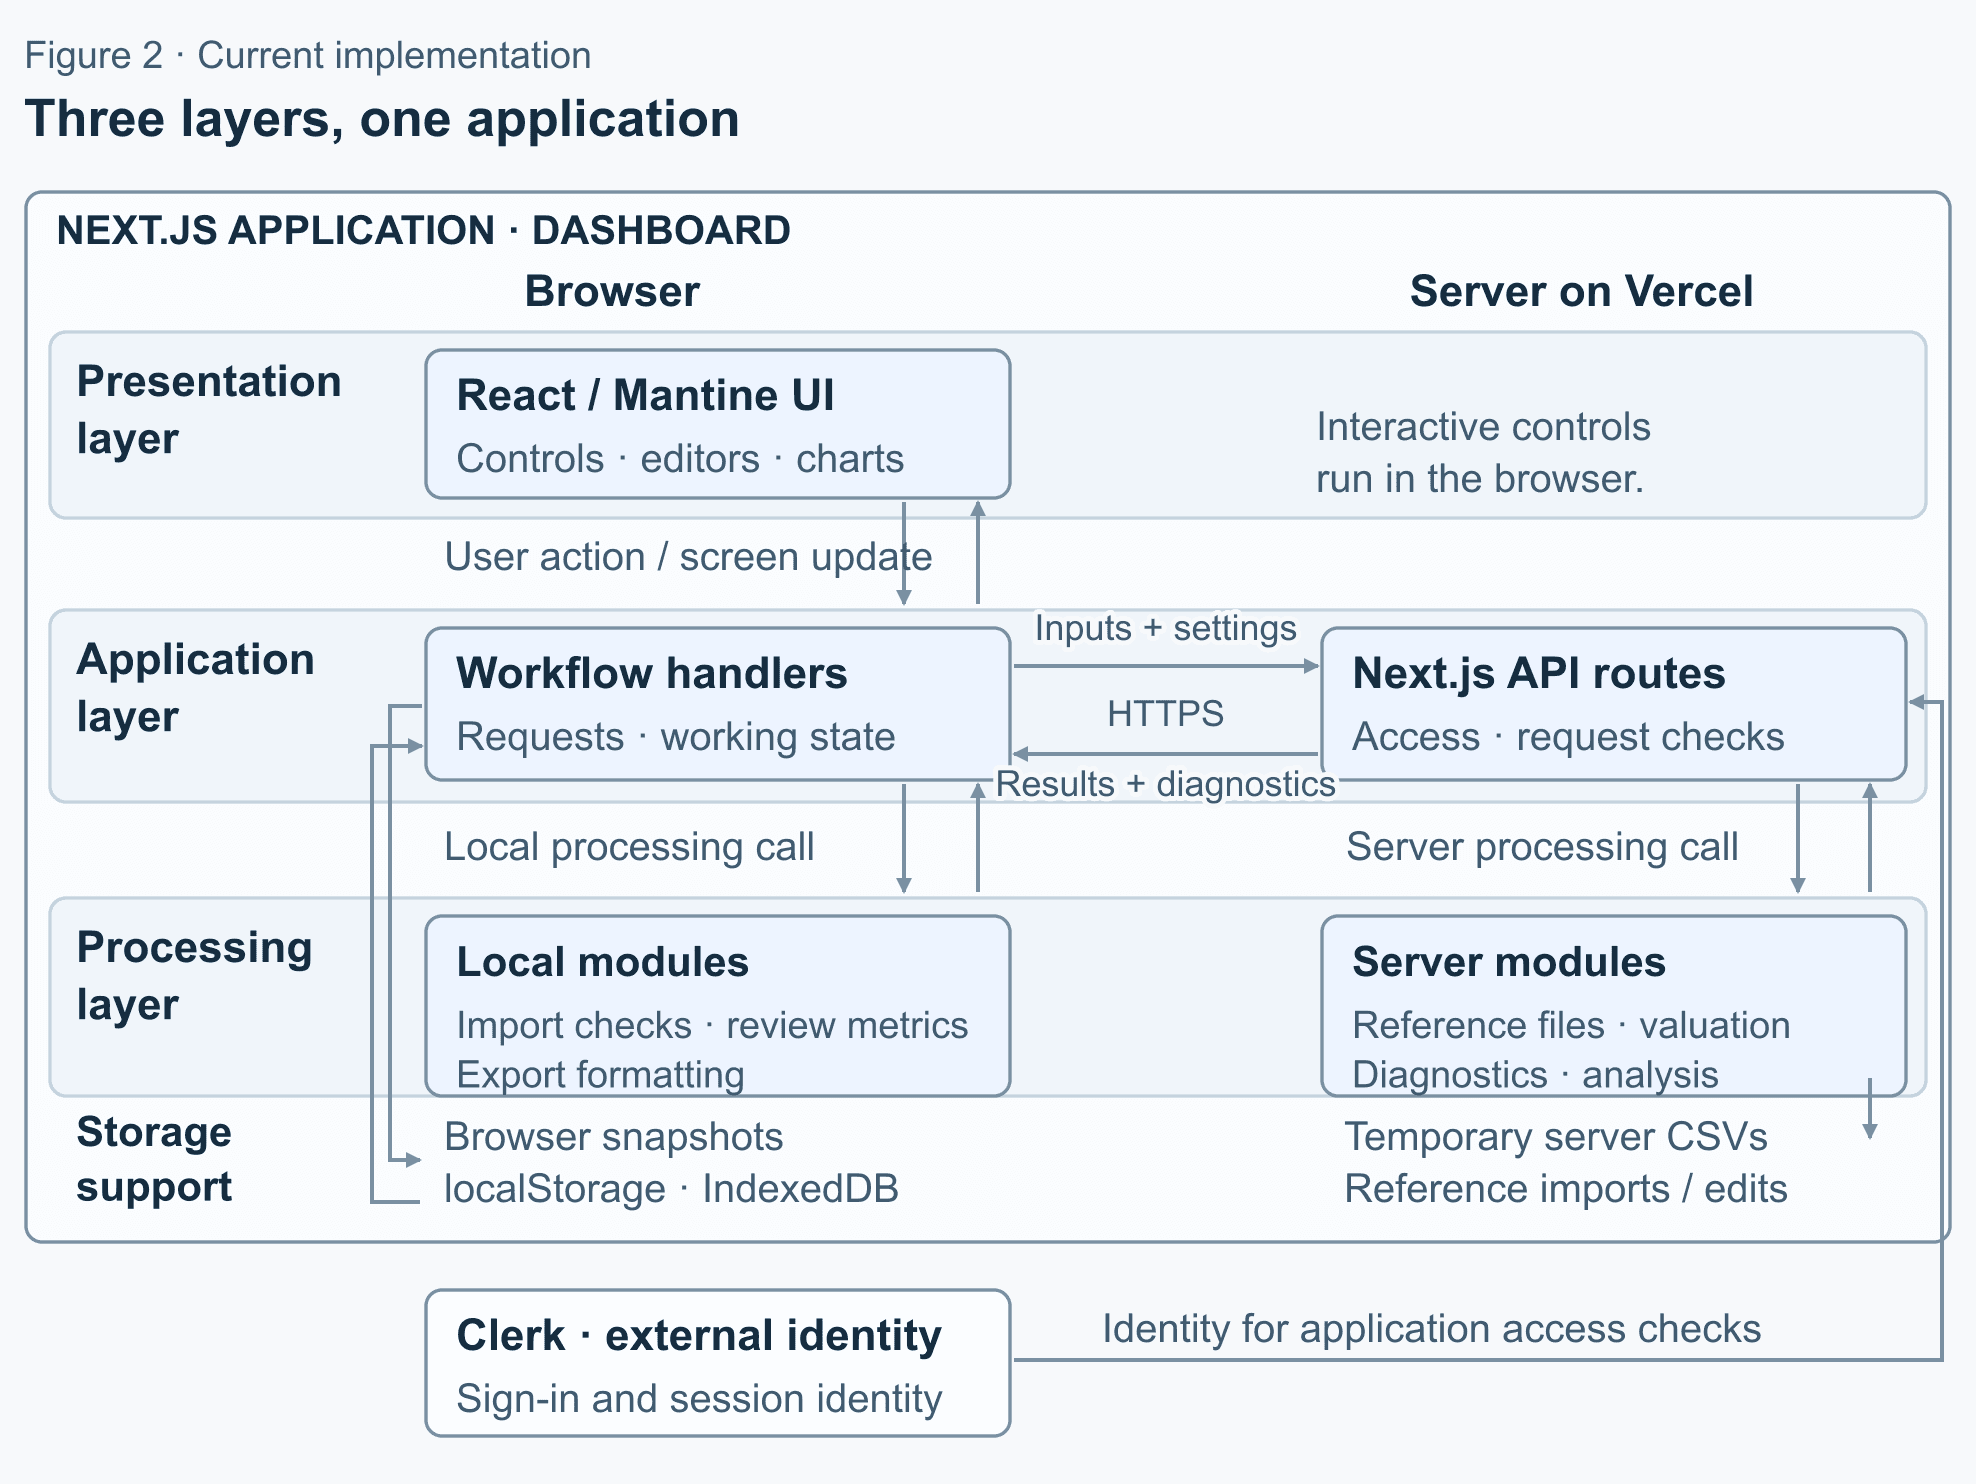Screen dimensions: 1976x1484
Task: Select the Local modules box
Action: 717,1006
